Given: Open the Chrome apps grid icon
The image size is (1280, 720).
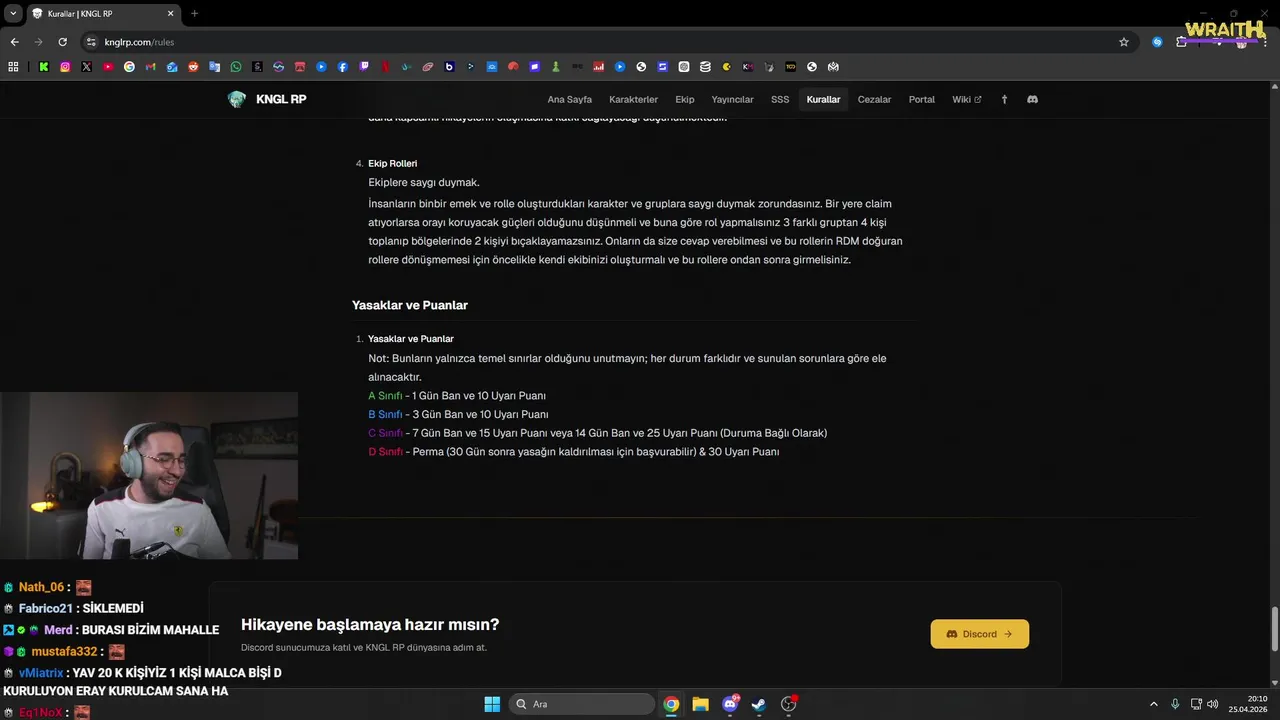Looking at the screenshot, I should point(13,67).
